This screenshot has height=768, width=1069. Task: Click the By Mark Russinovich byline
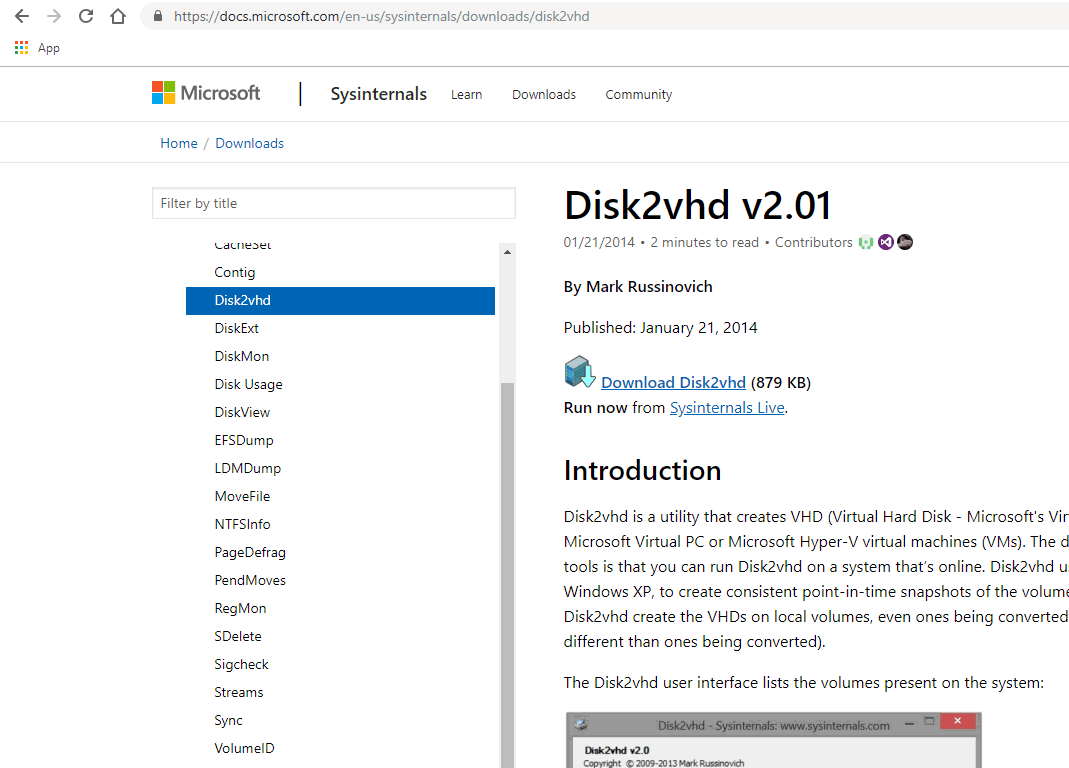point(637,286)
